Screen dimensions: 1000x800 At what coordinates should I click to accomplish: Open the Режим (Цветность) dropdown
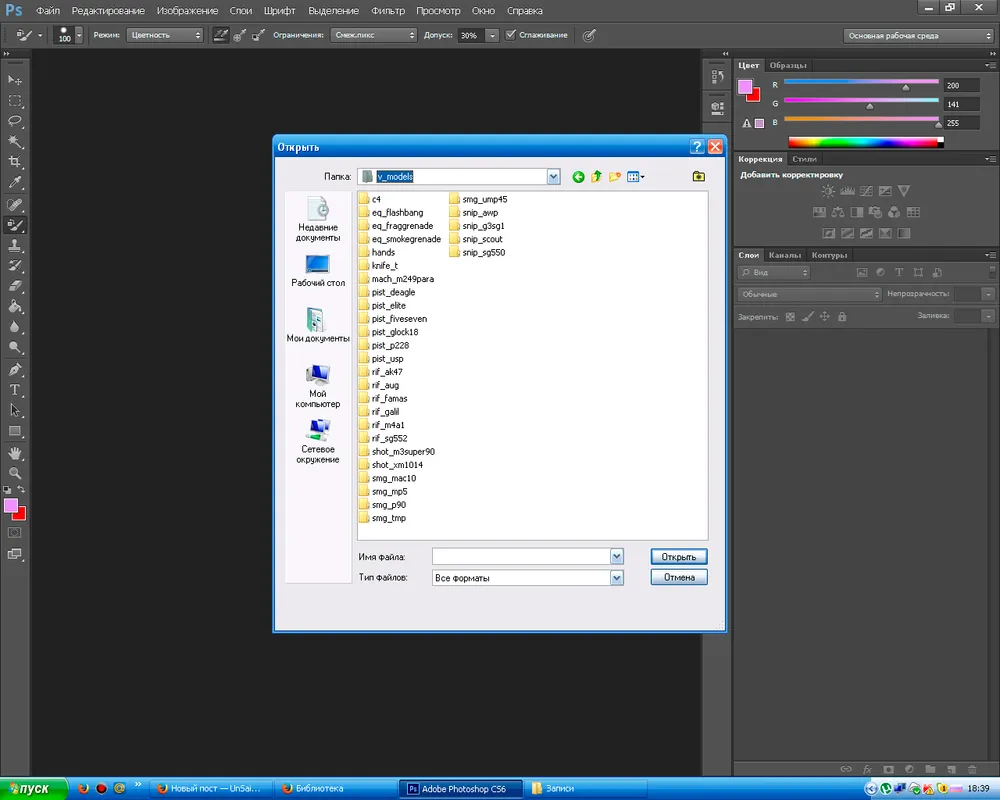(165, 35)
